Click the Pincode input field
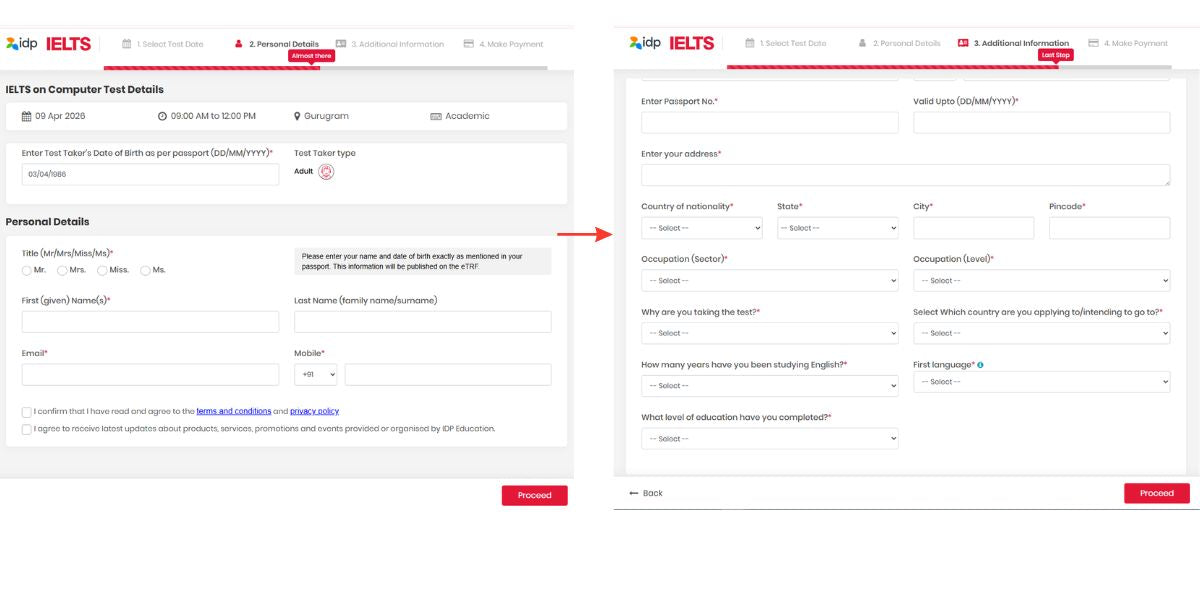The width and height of the screenshot is (1200, 600). [1109, 228]
